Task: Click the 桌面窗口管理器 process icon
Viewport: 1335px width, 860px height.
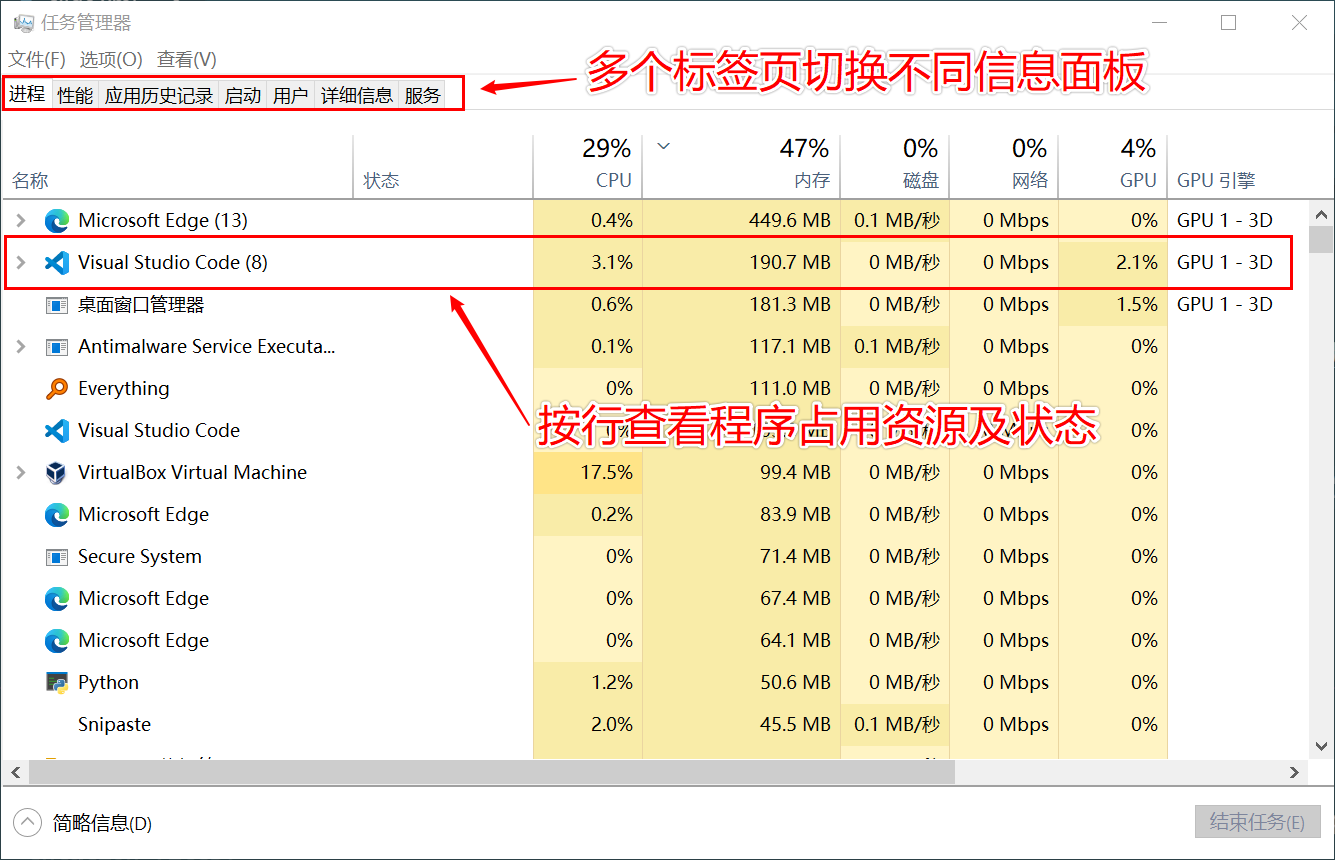Action: click(57, 305)
